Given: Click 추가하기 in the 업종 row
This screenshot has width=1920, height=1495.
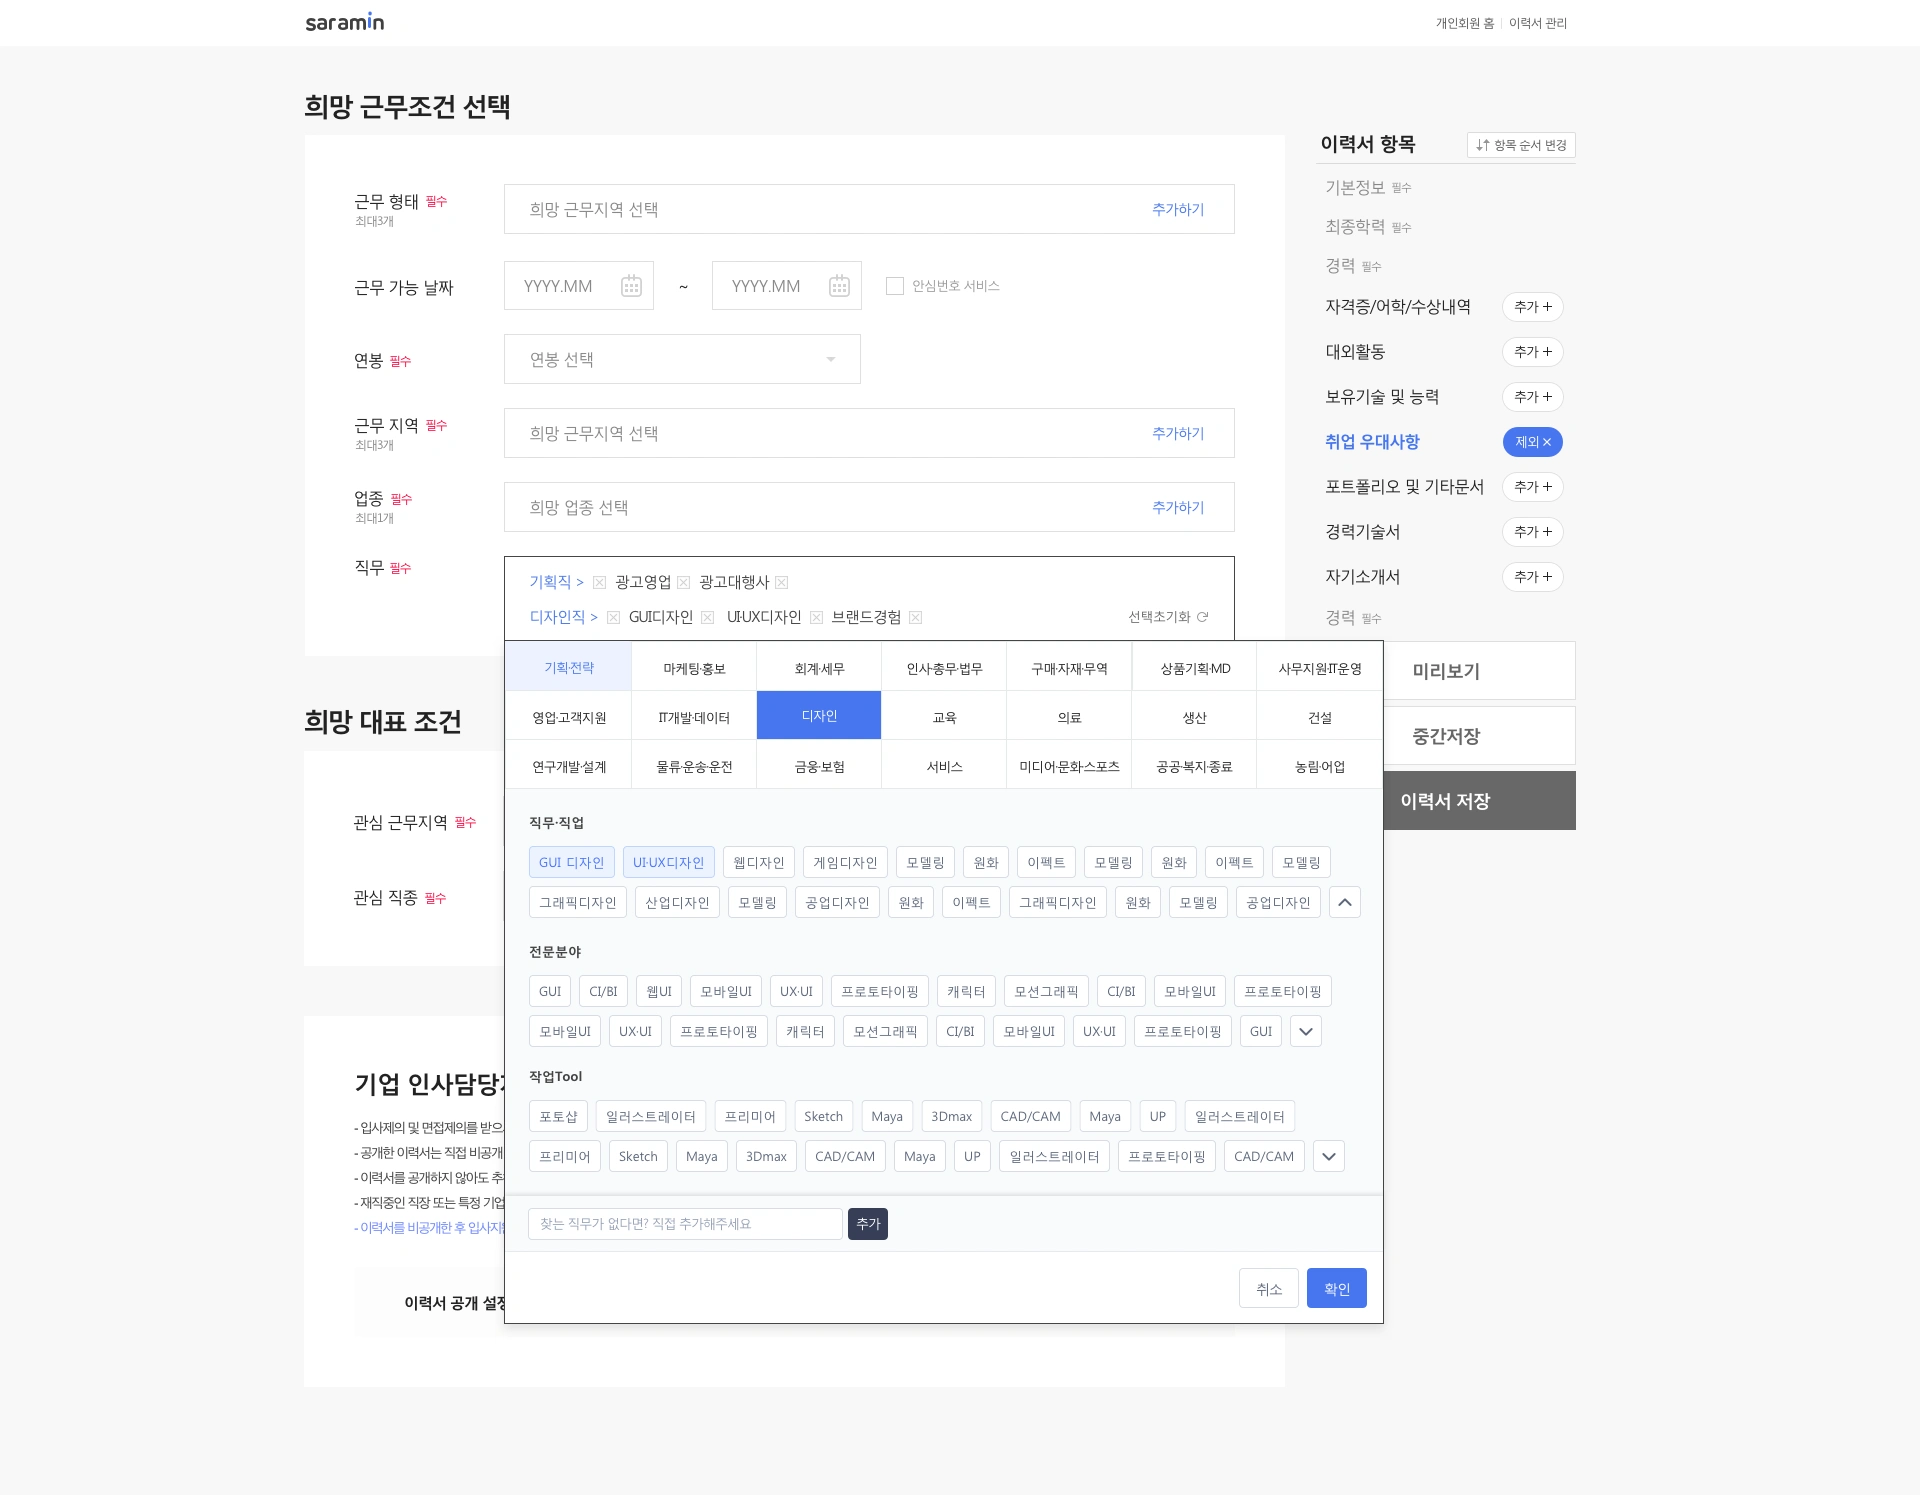Looking at the screenshot, I should tap(1178, 507).
